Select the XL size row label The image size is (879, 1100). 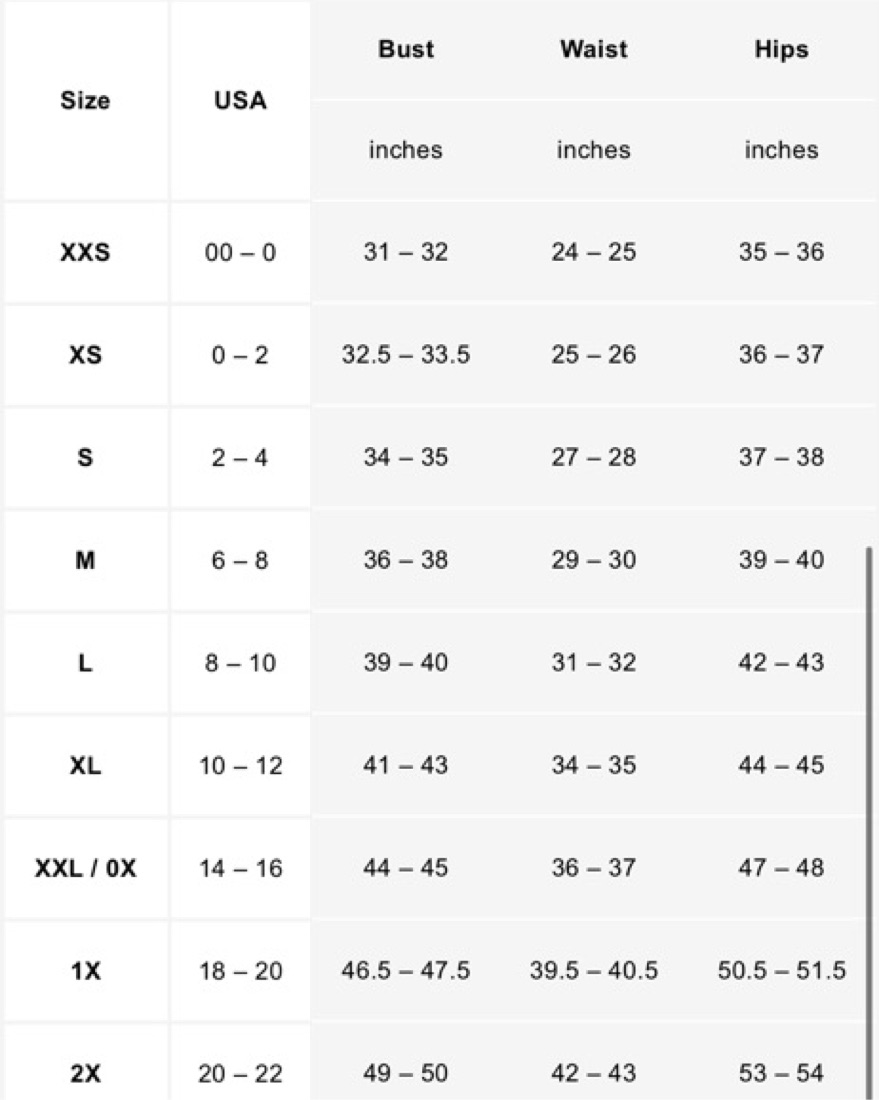[x=85, y=765]
